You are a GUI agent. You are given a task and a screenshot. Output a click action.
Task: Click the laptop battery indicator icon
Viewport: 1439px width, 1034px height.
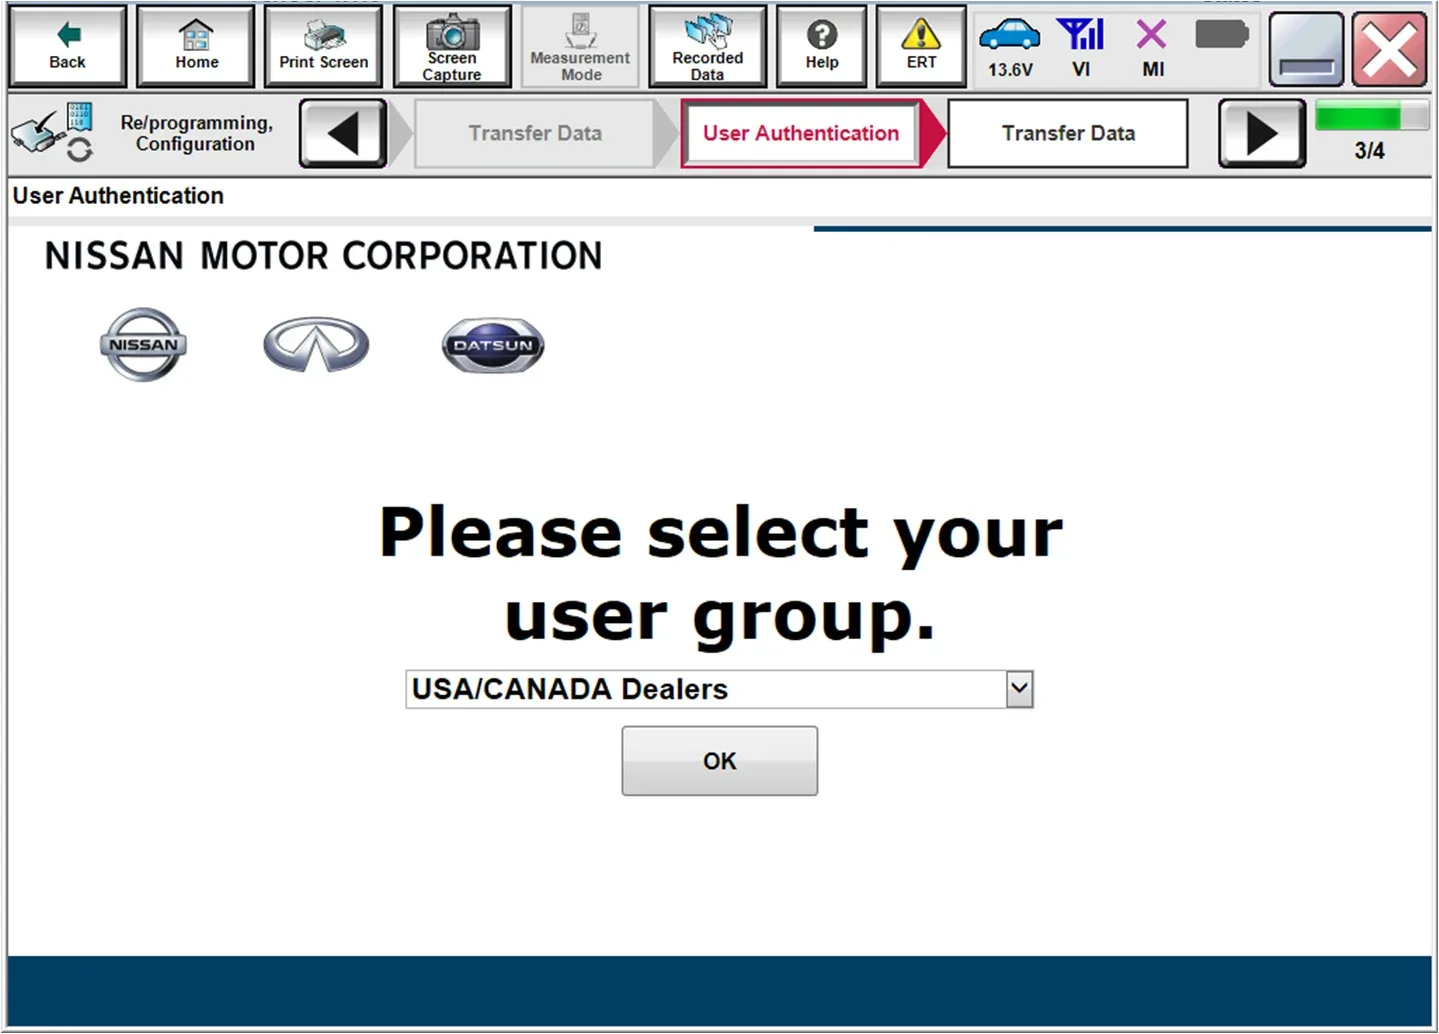1222,35
